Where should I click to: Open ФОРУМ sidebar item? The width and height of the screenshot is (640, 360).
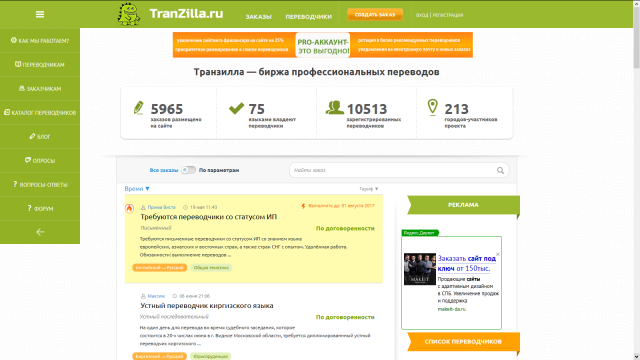[x=40, y=209]
